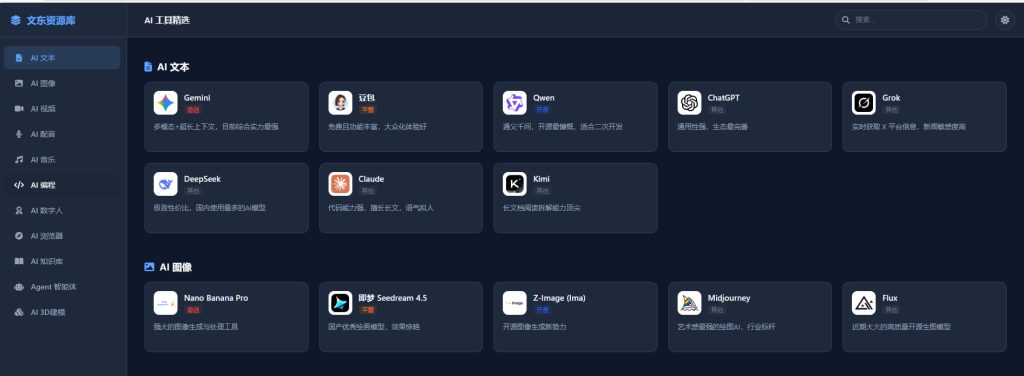Image resolution: width=1024 pixels, height=376 pixels.
Task: Click the music note icon for AI 音乐
Action: coord(19,159)
